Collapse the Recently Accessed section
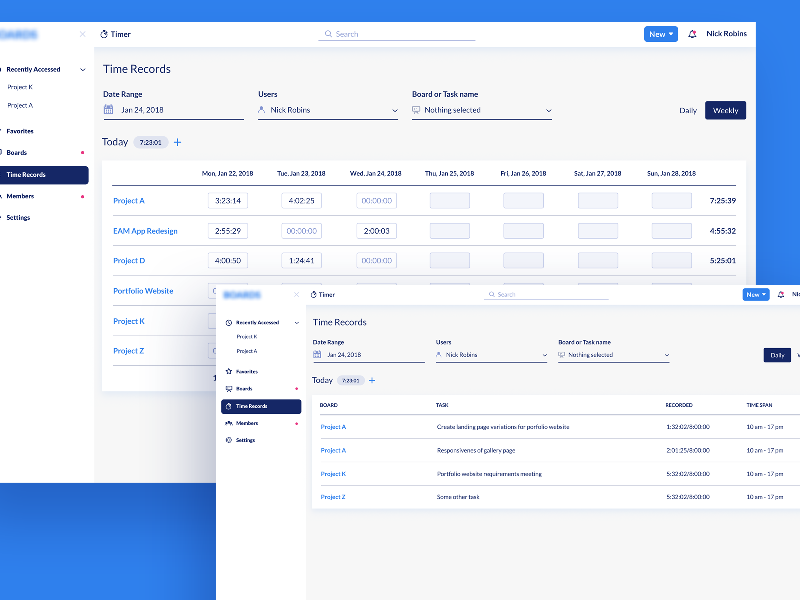 click(82, 71)
